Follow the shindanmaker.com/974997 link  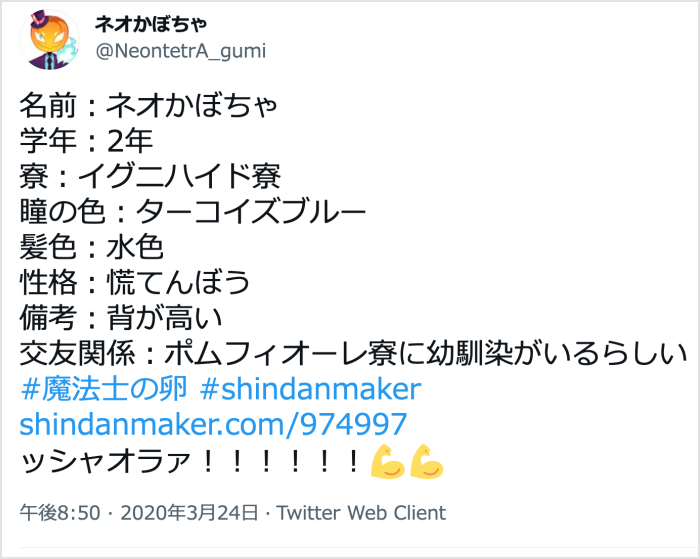213,424
